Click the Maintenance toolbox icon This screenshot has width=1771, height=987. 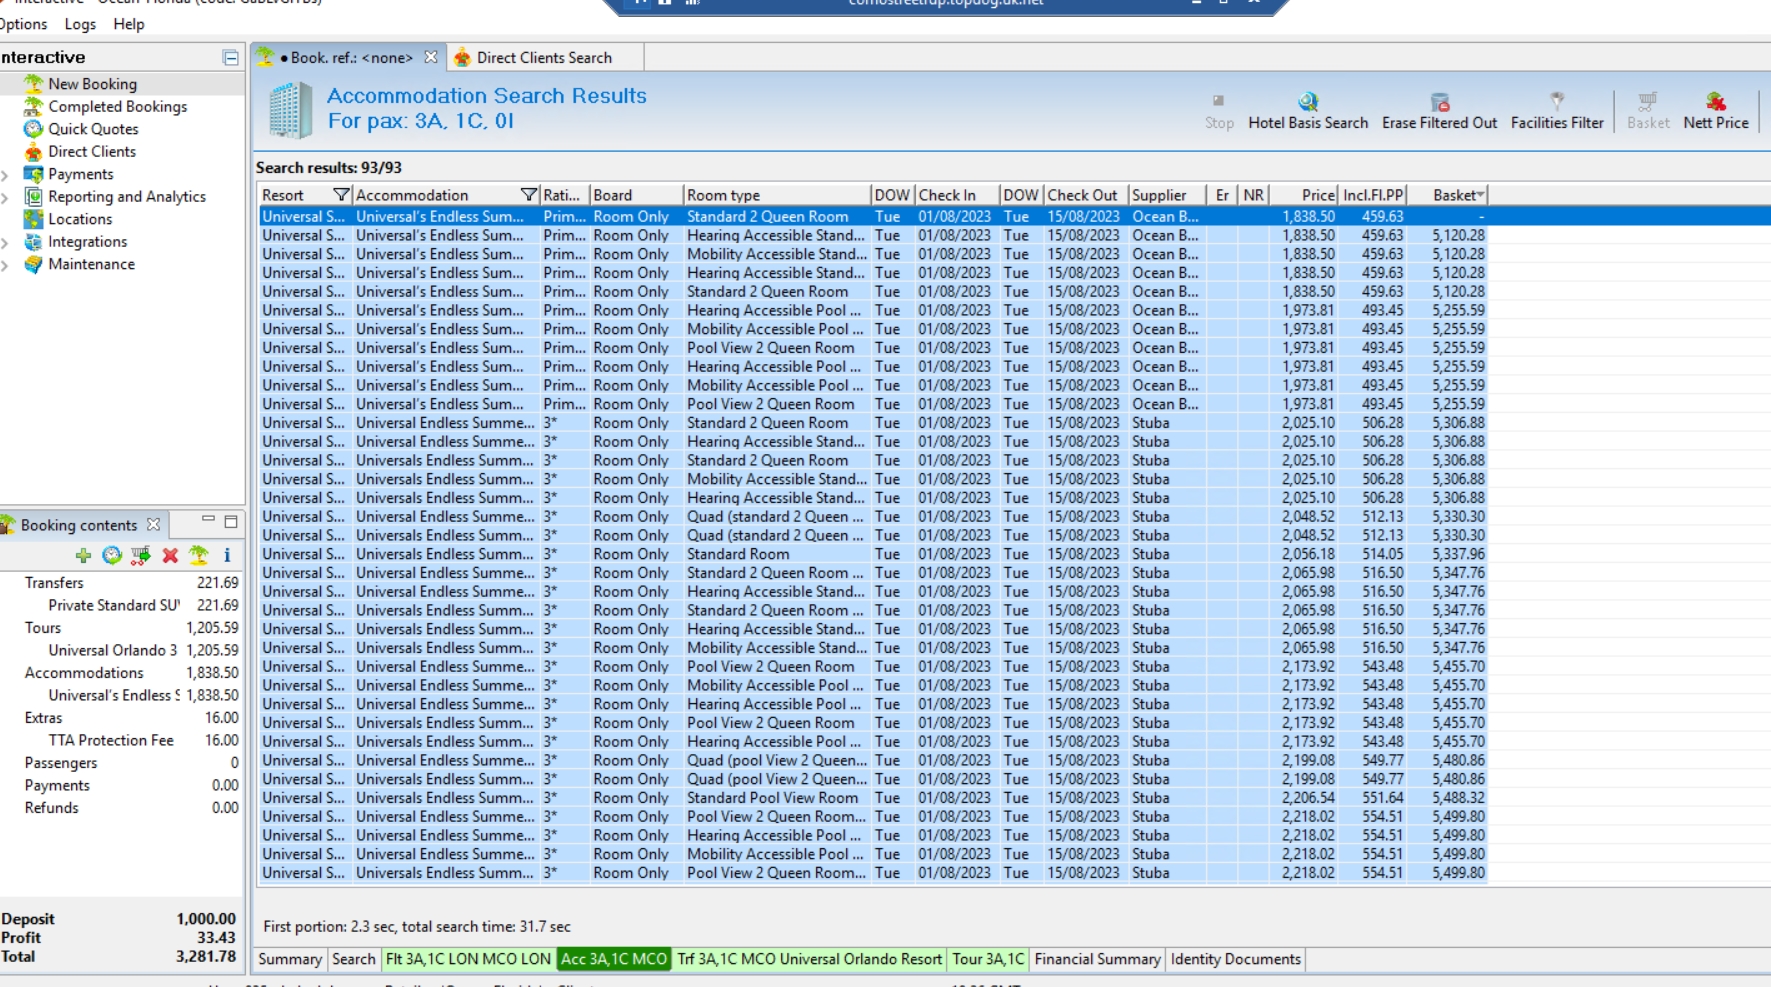[x=33, y=264]
